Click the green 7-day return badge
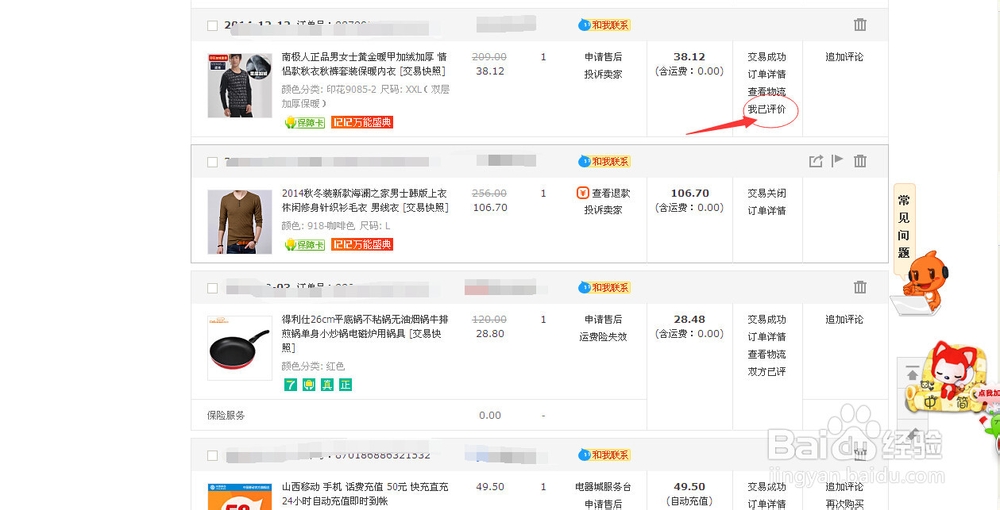 pos(291,384)
